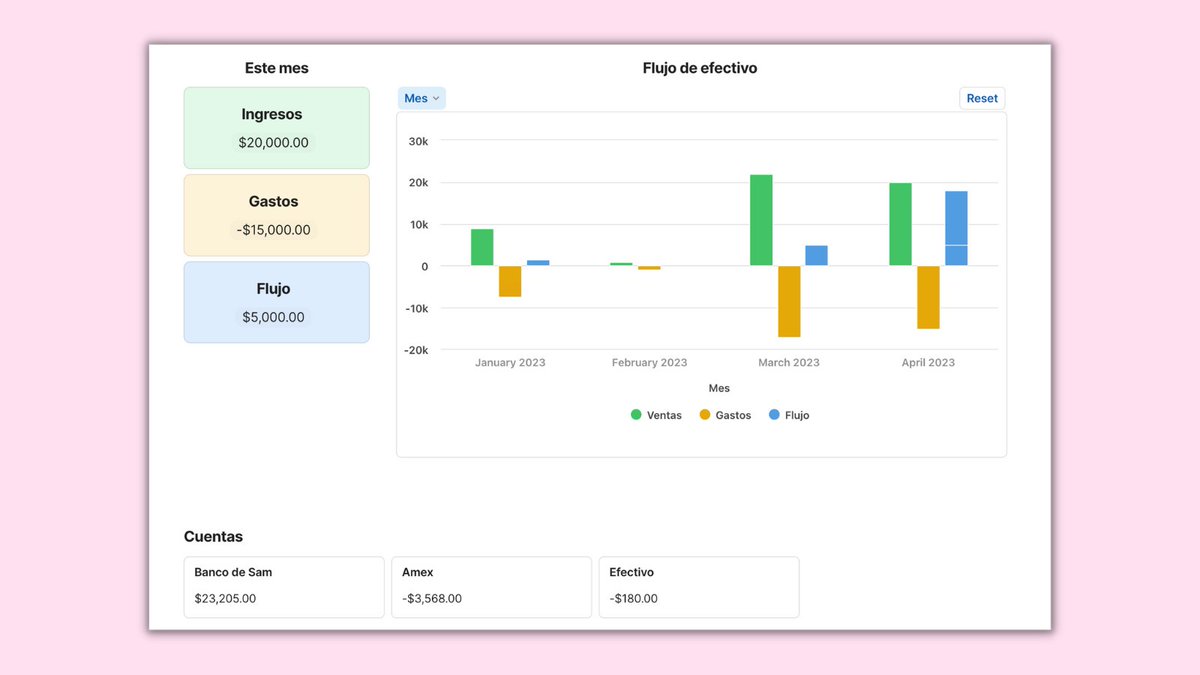Click the January 2023 axis label
The width and height of the screenshot is (1200, 675).
coord(510,363)
